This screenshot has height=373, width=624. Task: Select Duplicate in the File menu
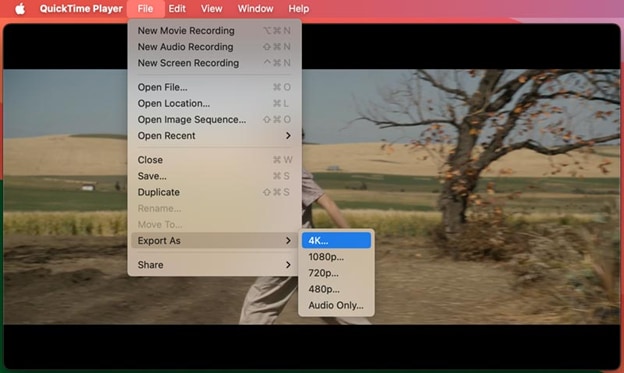click(214, 192)
